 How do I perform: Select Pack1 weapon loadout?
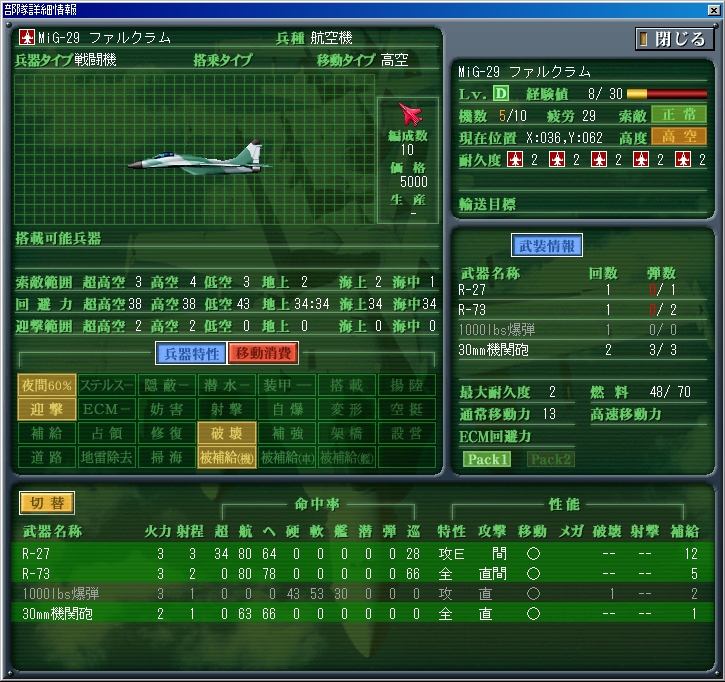[487, 459]
